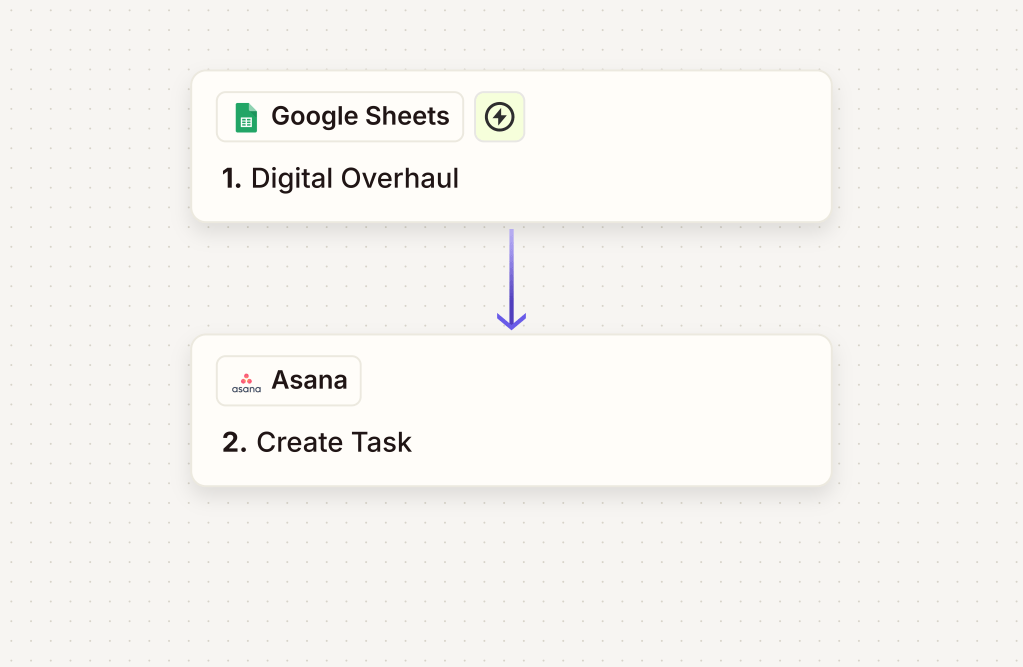
Task: Select the Google Sheets app badge
Action: (340, 117)
